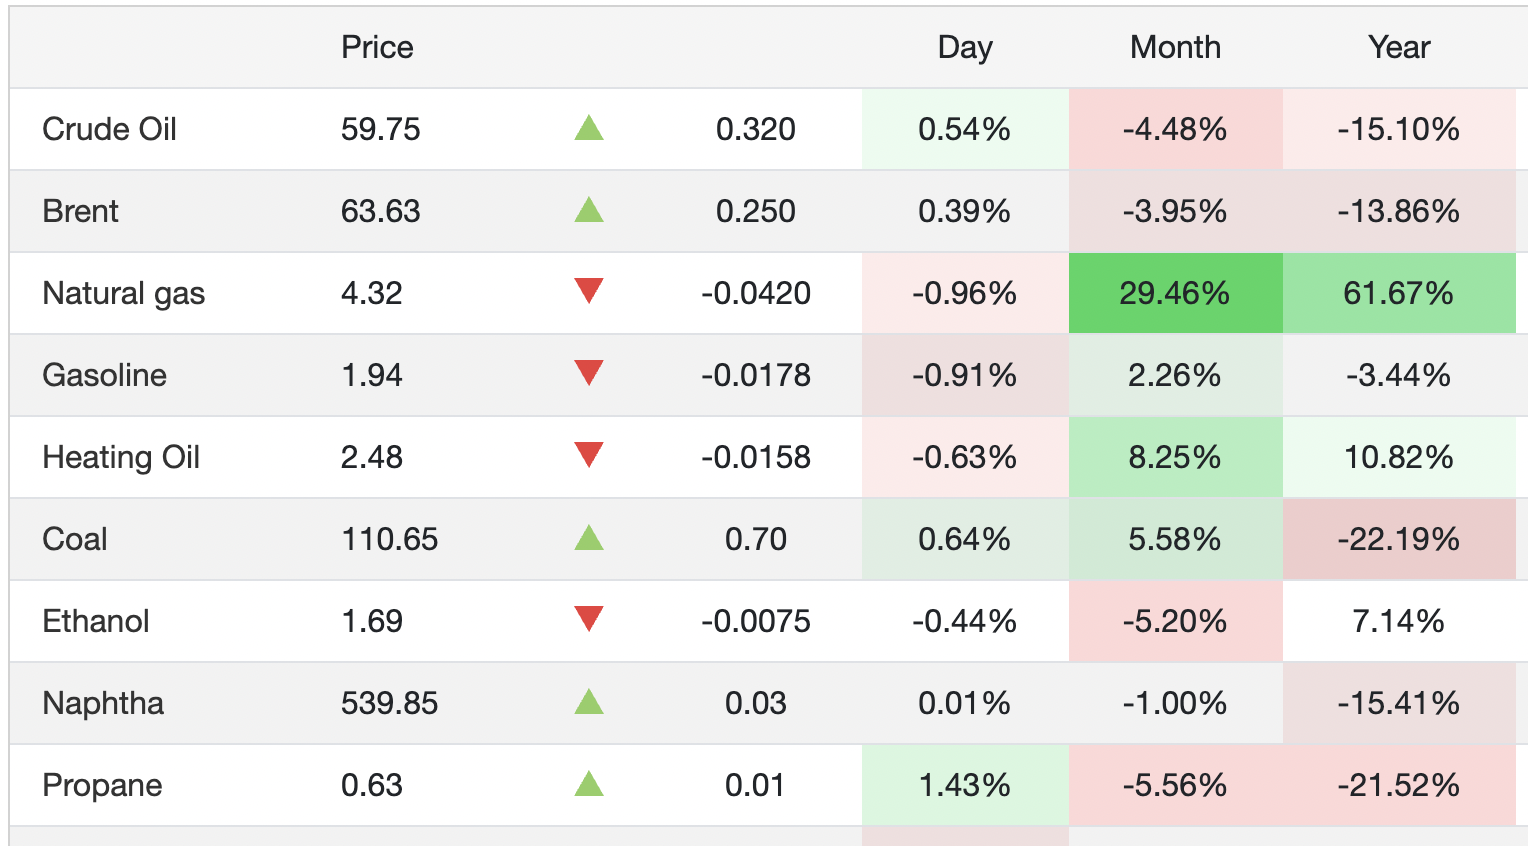This screenshot has width=1528, height=846.
Task: Click Natural gas 29.46% monthly change cell
Action: 1175,293
